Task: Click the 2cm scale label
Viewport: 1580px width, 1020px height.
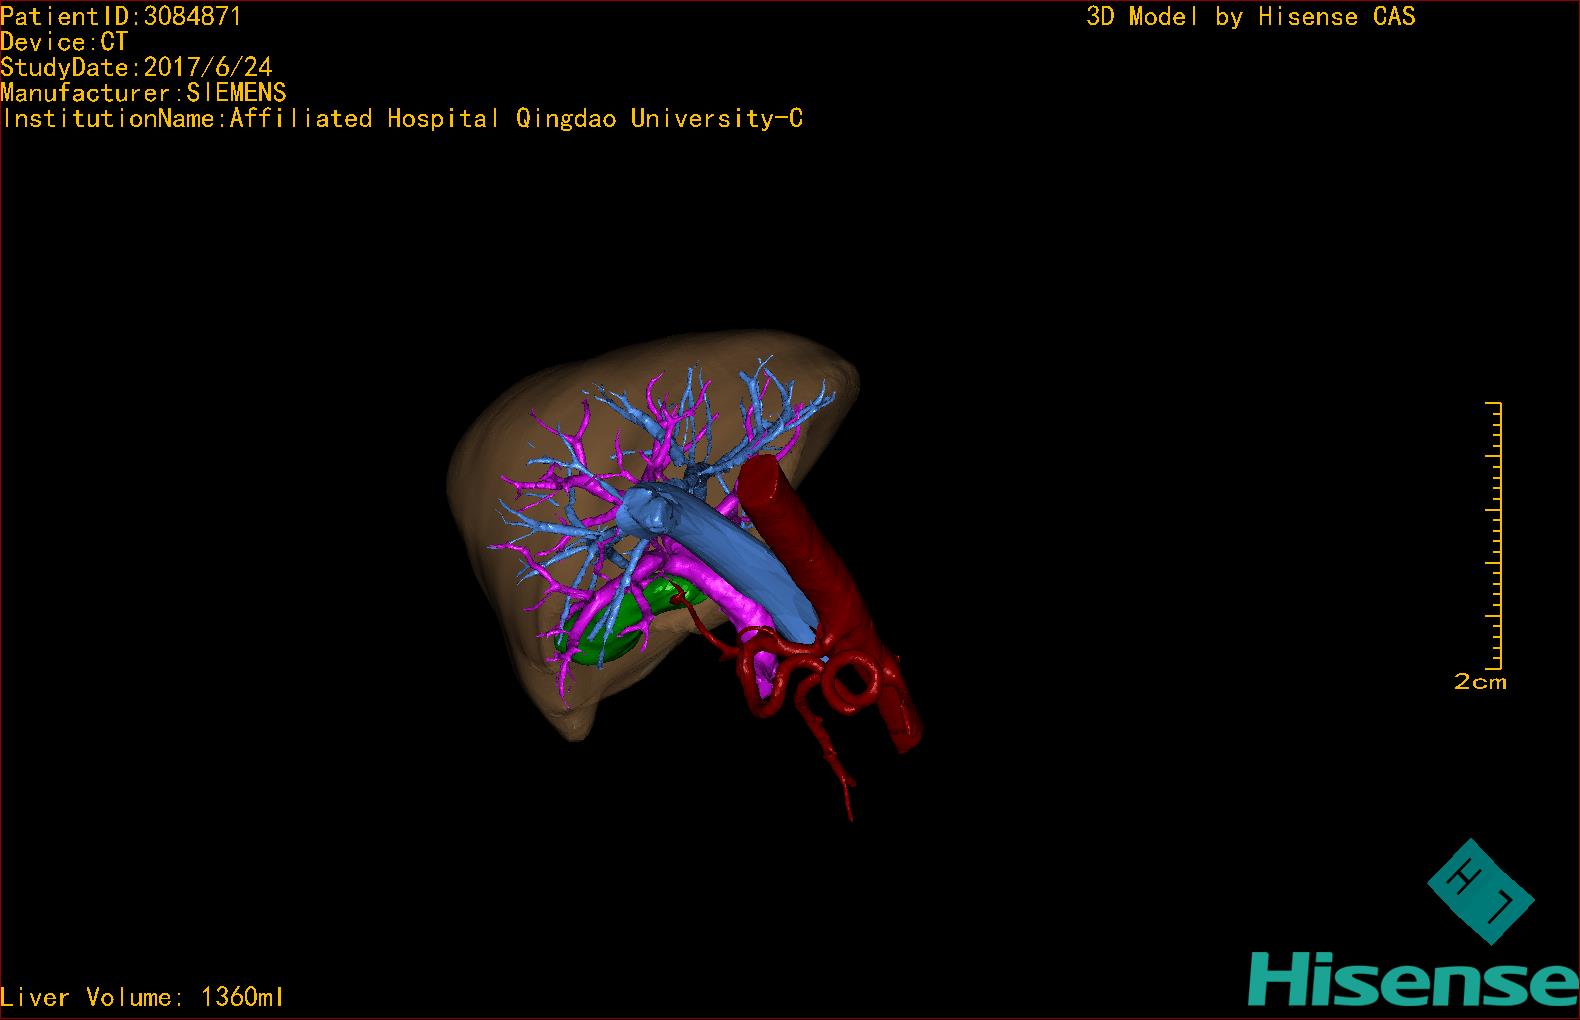Action: point(1480,682)
